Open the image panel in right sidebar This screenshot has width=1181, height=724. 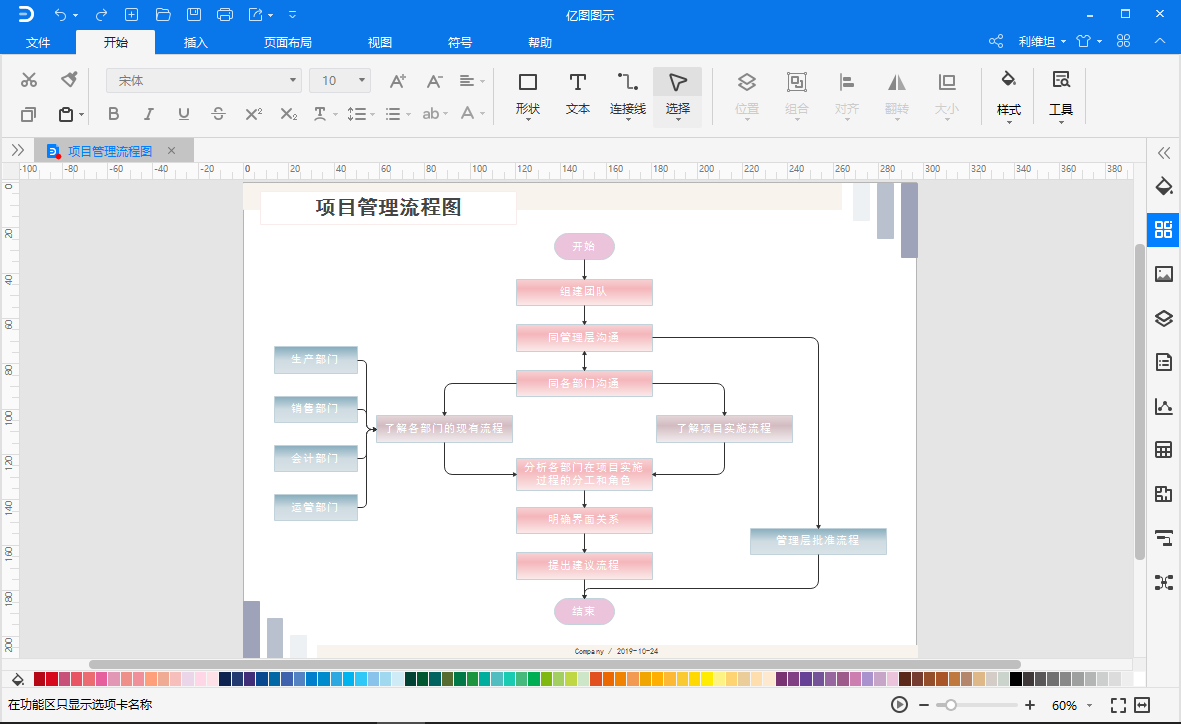pos(1163,274)
